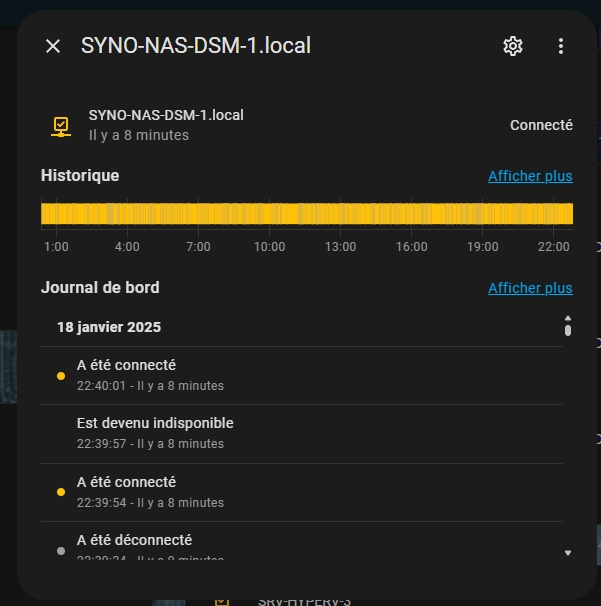Click the Journal de bord 'Afficher plus' link
Viewport: 601px width, 606px height.
tap(530, 288)
